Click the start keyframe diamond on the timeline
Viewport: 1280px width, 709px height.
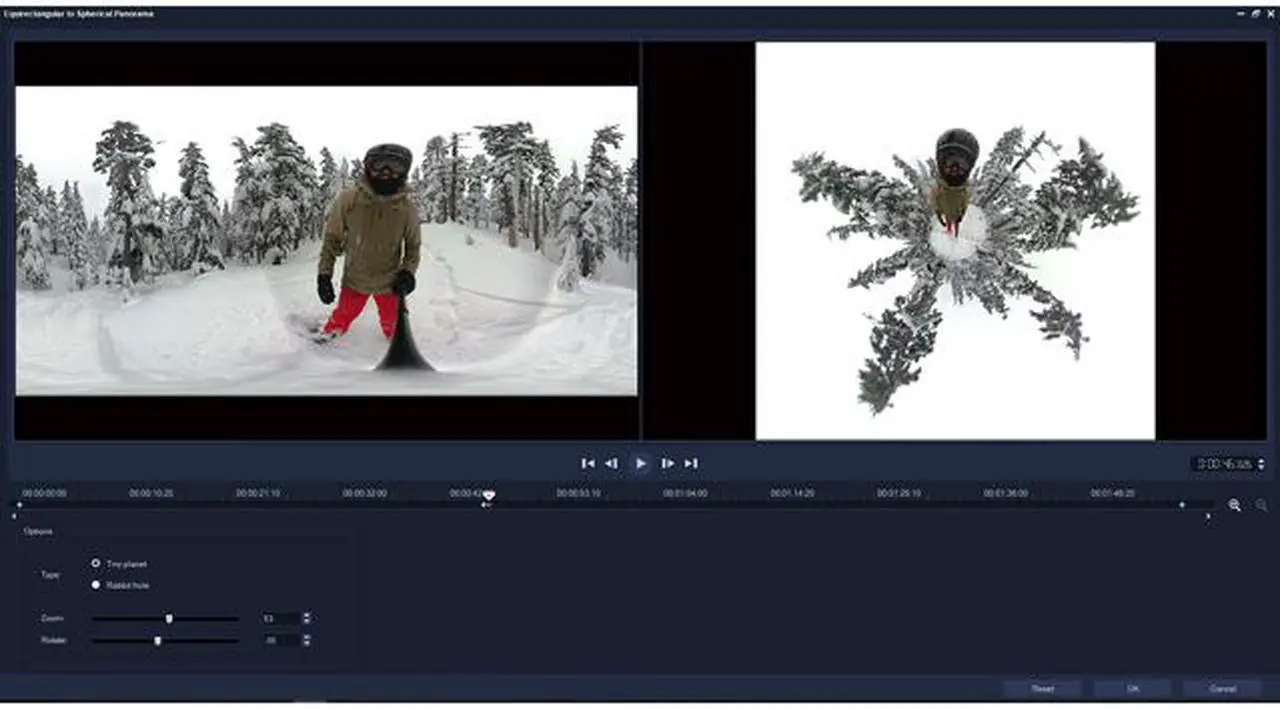[19, 505]
